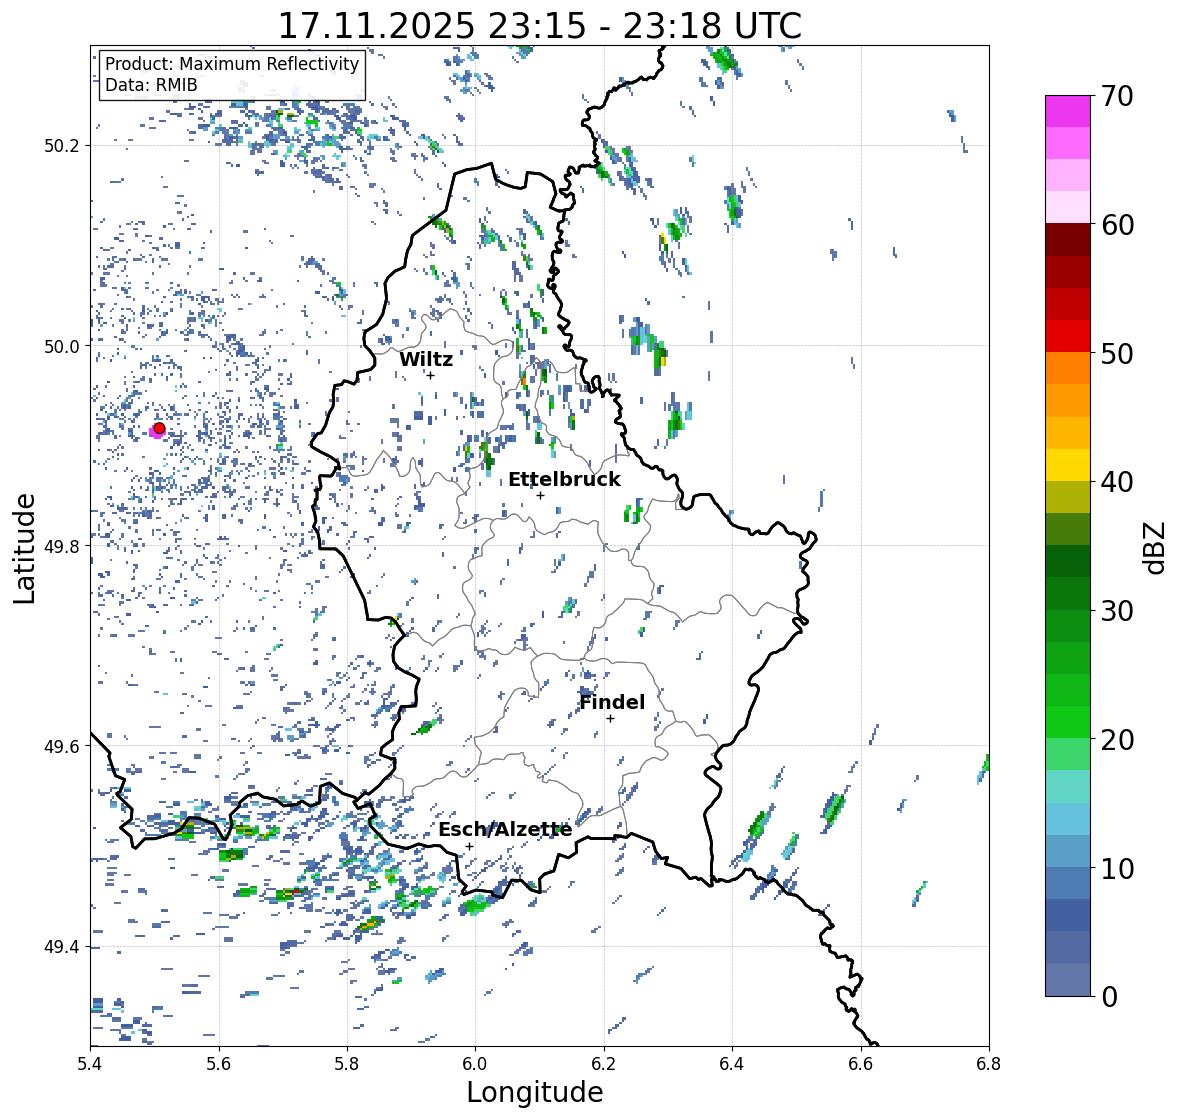Click the 'Product: Maximum Reflectivity' legend text
This screenshot has width=1179, height=1117.
pyautogui.click(x=232, y=64)
